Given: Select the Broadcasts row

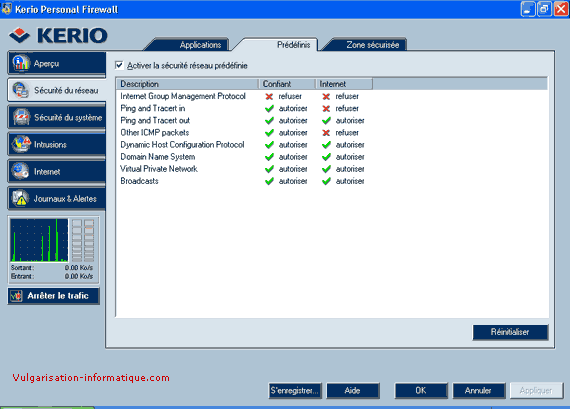Looking at the screenshot, I should [x=332, y=181].
